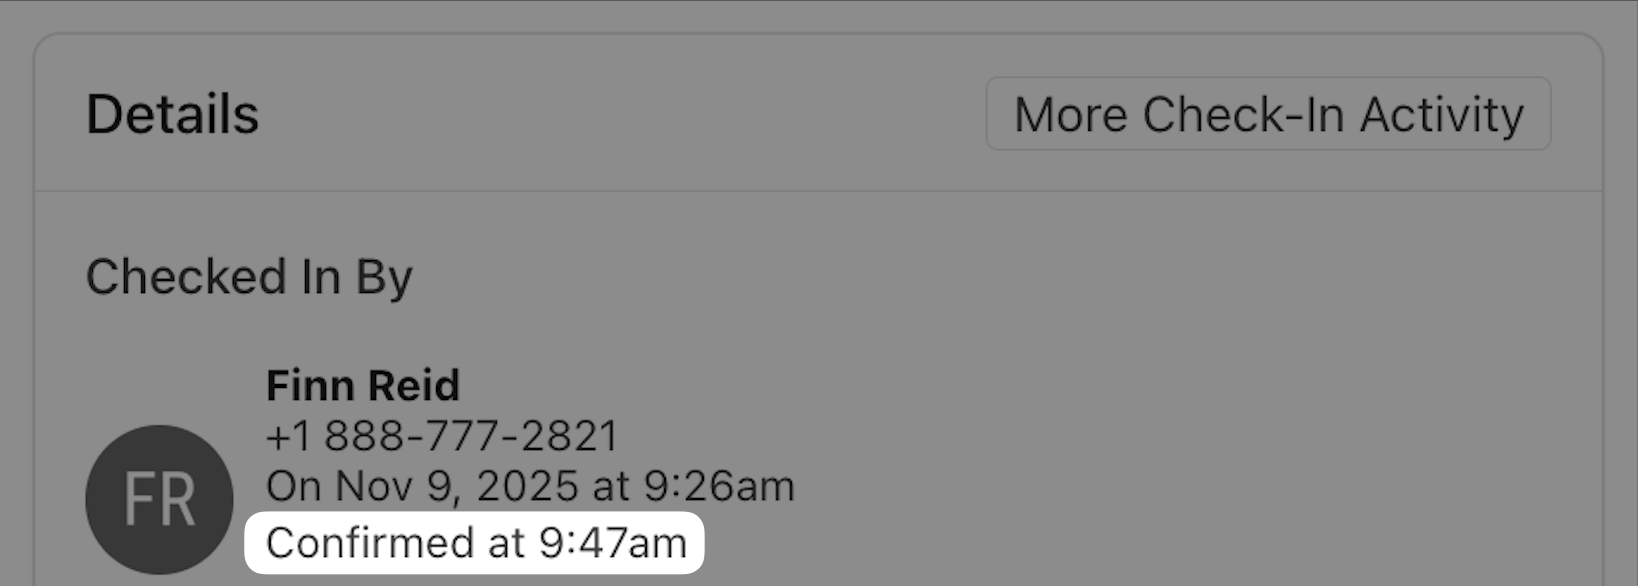Click empty header space beside Details title
Viewport: 1638px width, 586px height.
point(620,114)
